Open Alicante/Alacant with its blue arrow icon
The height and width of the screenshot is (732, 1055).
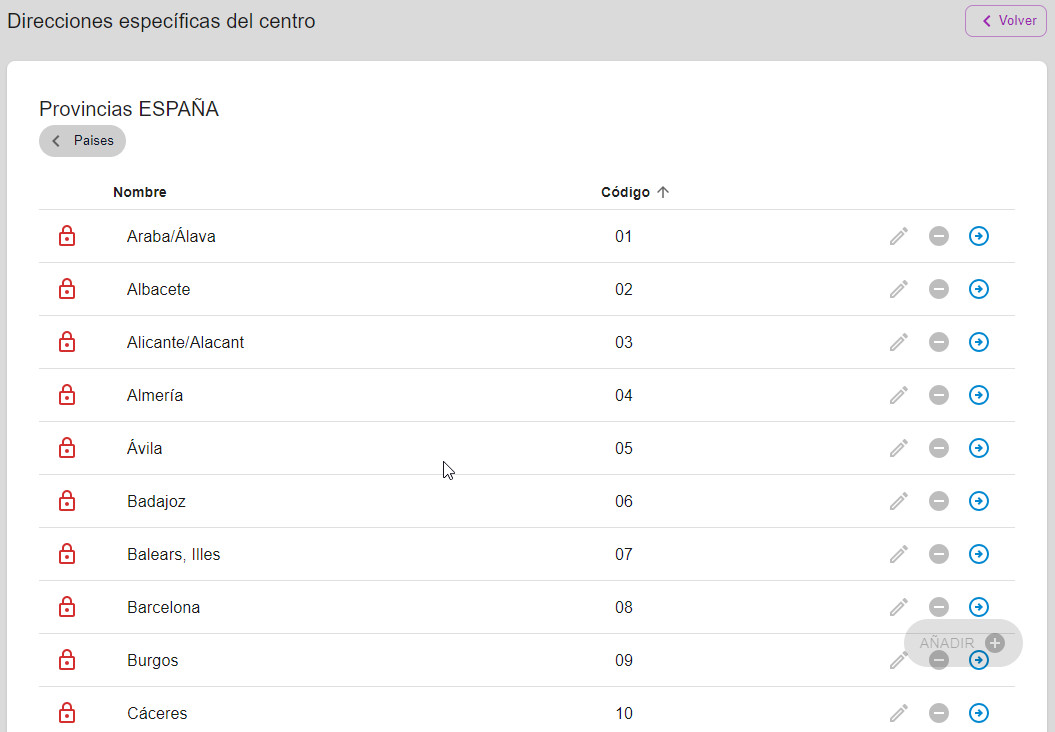pos(979,342)
